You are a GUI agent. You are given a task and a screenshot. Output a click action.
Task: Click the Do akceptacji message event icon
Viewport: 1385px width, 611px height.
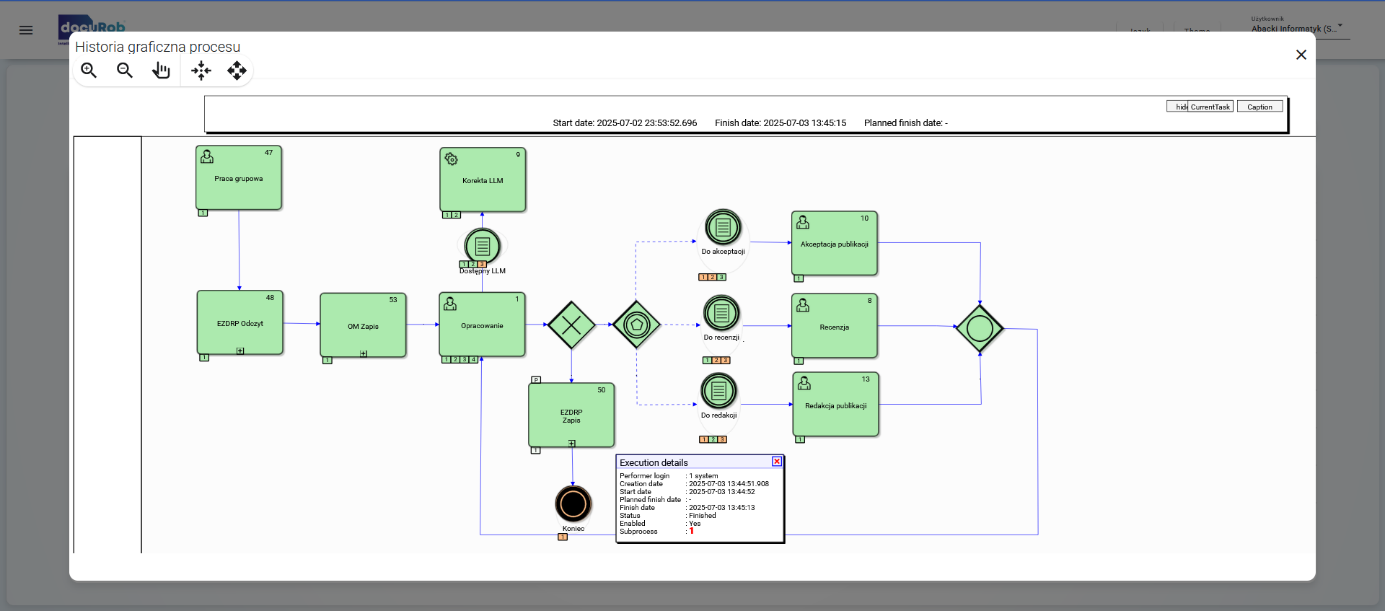tap(722, 228)
